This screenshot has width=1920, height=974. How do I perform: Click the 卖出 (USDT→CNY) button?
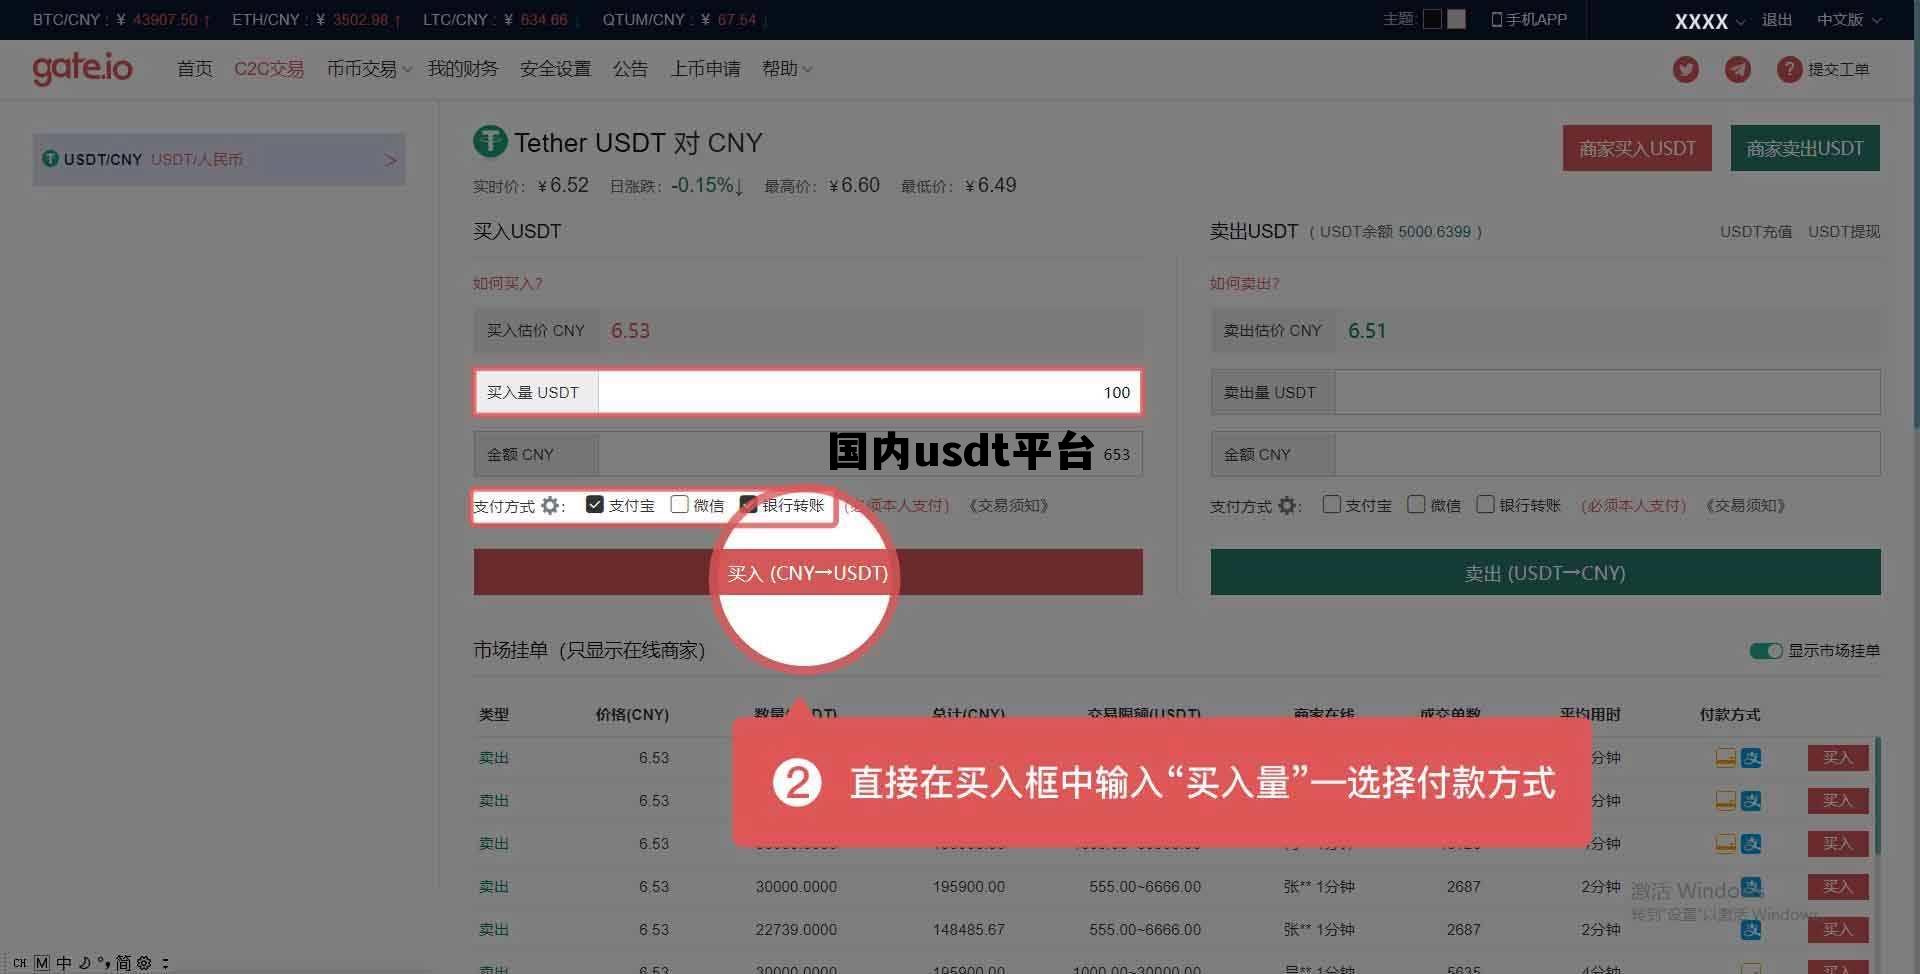[x=1545, y=572]
